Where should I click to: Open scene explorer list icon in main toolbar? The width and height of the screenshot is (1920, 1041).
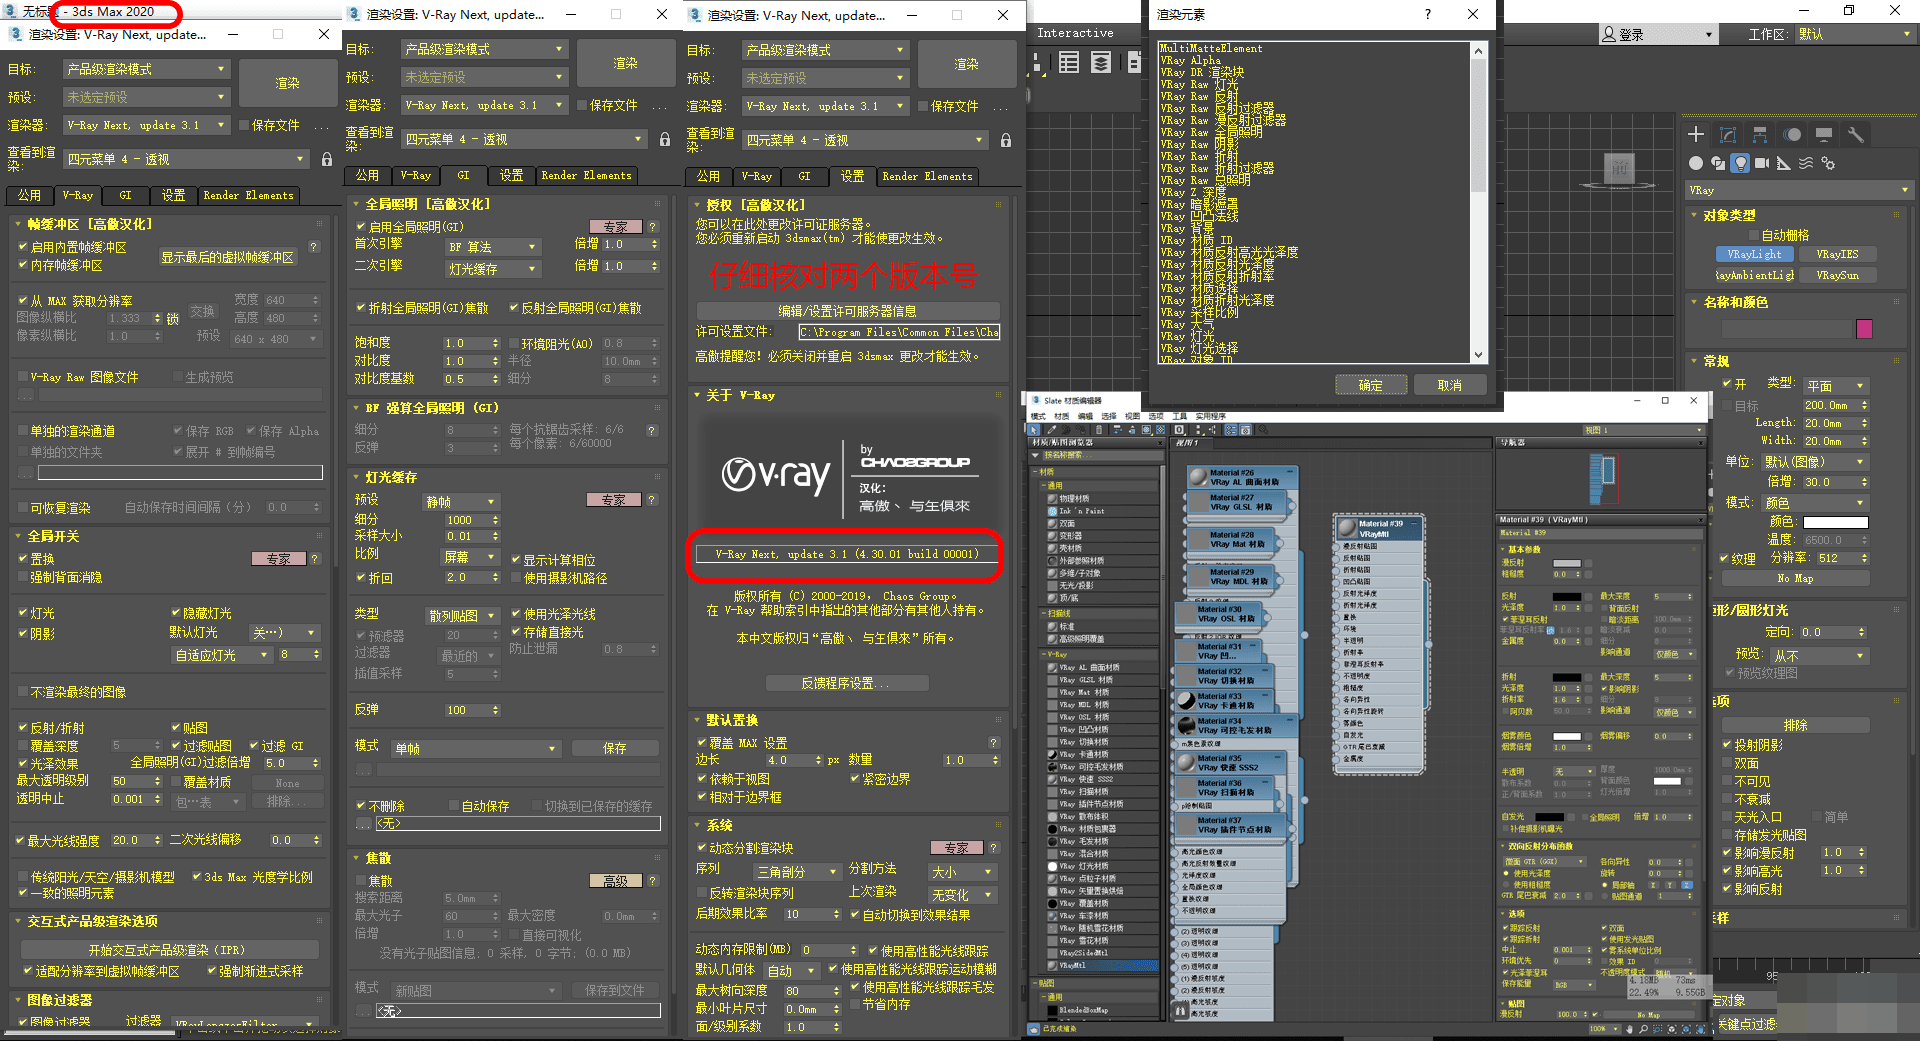coord(1069,63)
